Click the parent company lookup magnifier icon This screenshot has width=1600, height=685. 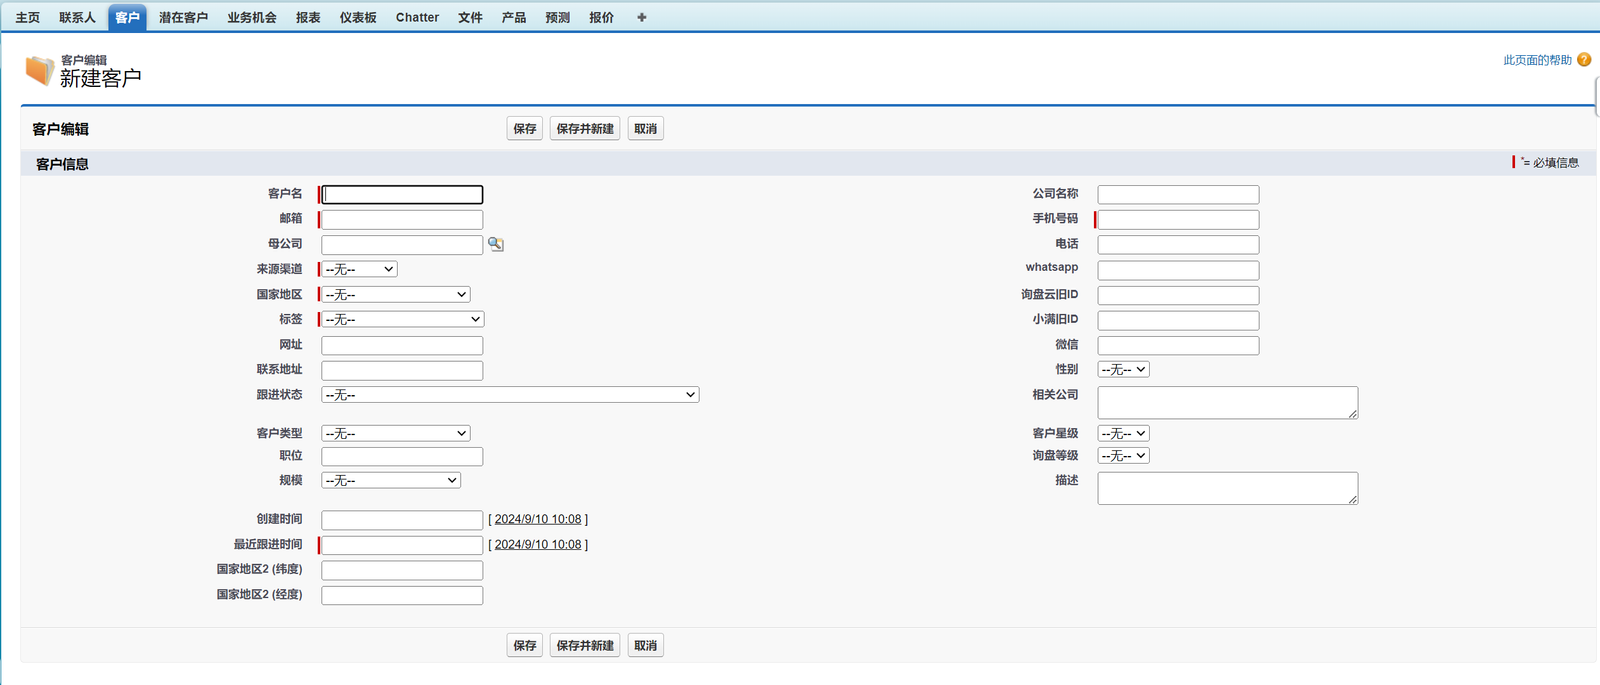495,244
